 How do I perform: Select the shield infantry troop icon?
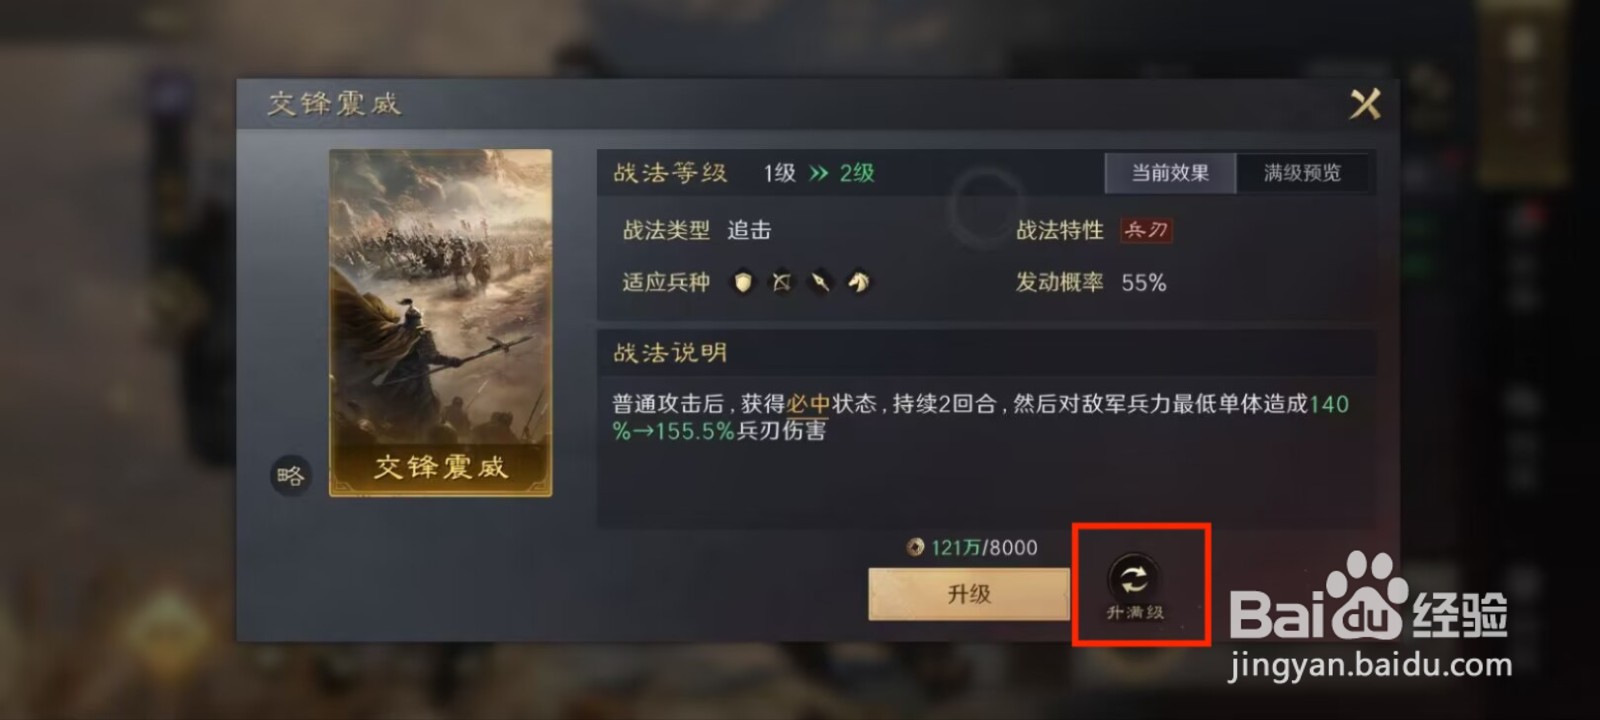click(743, 283)
